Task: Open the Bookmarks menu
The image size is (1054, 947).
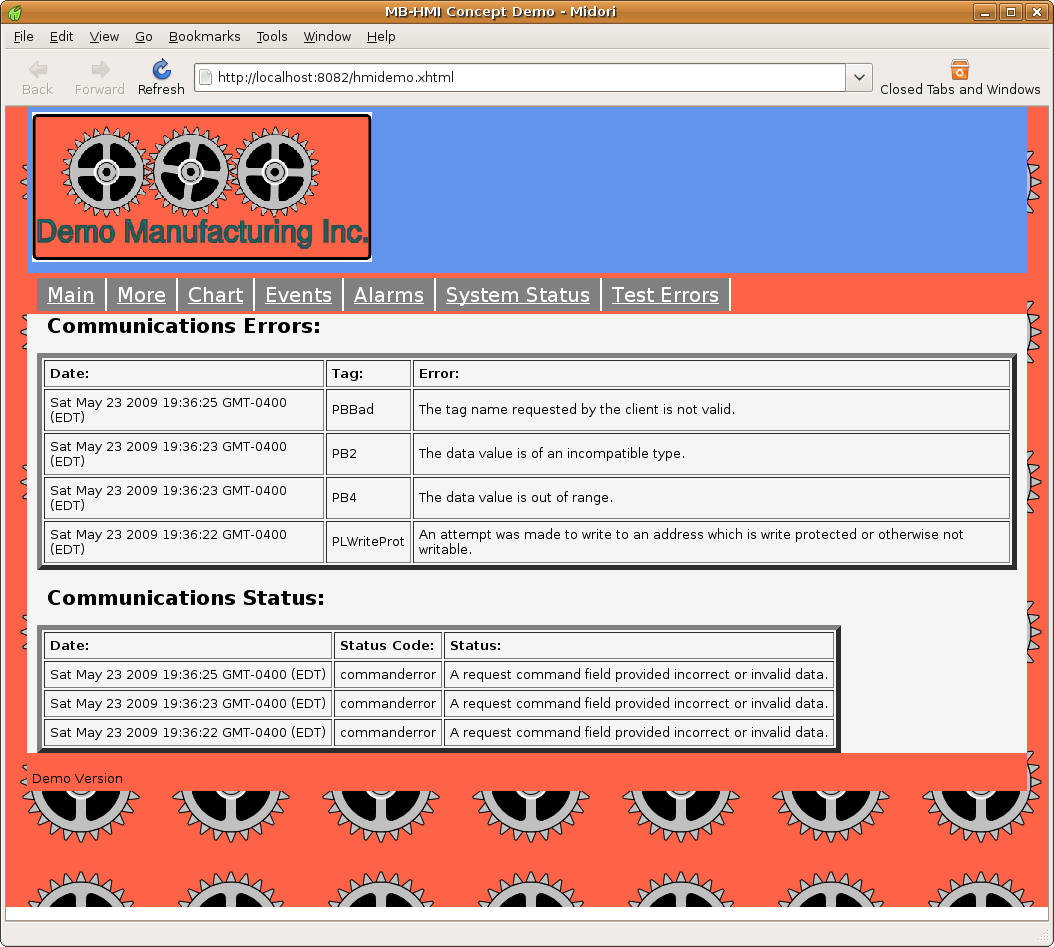Action: point(204,36)
